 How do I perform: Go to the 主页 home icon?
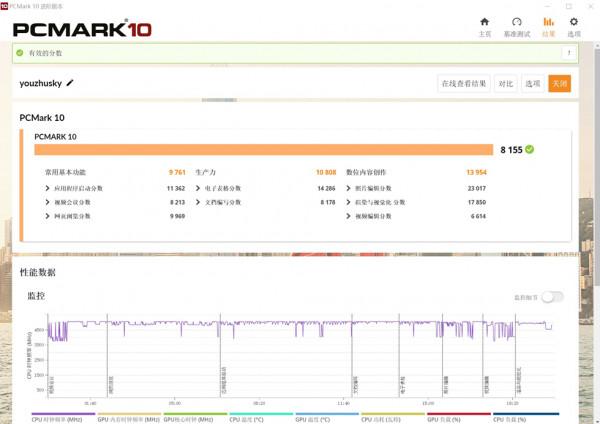(x=485, y=22)
